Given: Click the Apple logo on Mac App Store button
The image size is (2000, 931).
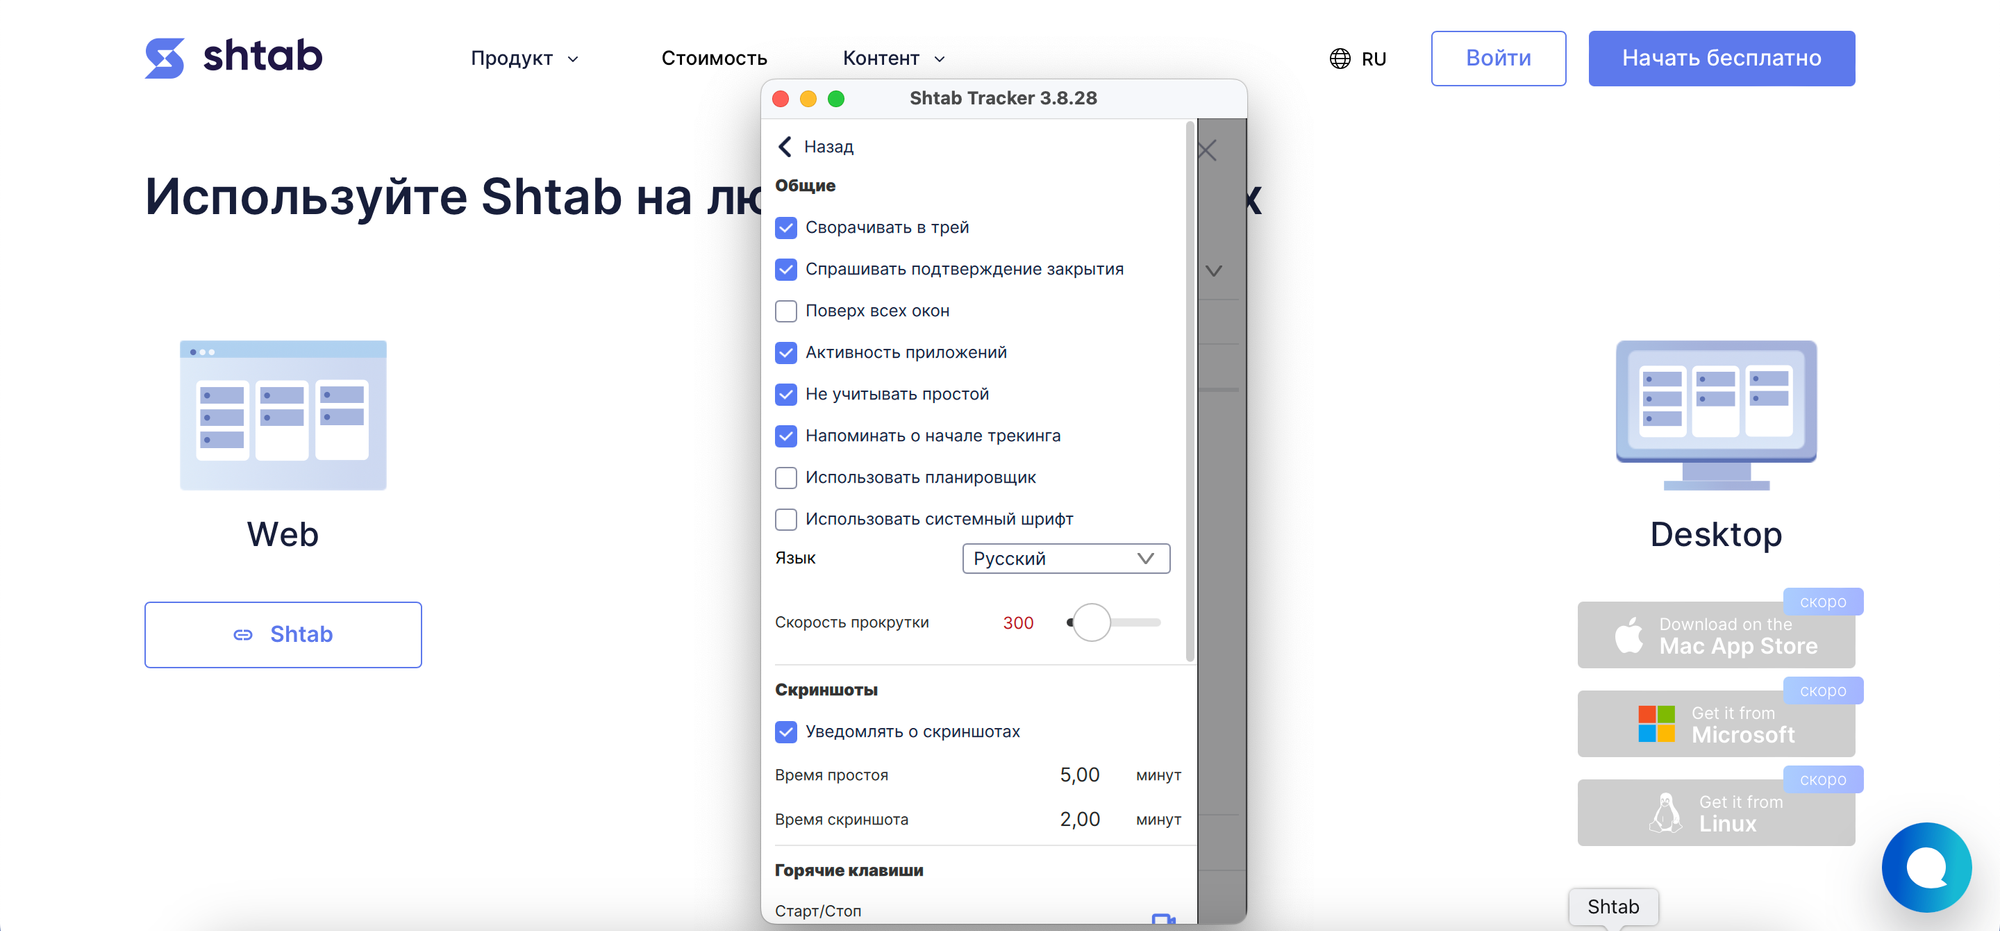Looking at the screenshot, I should [1629, 635].
